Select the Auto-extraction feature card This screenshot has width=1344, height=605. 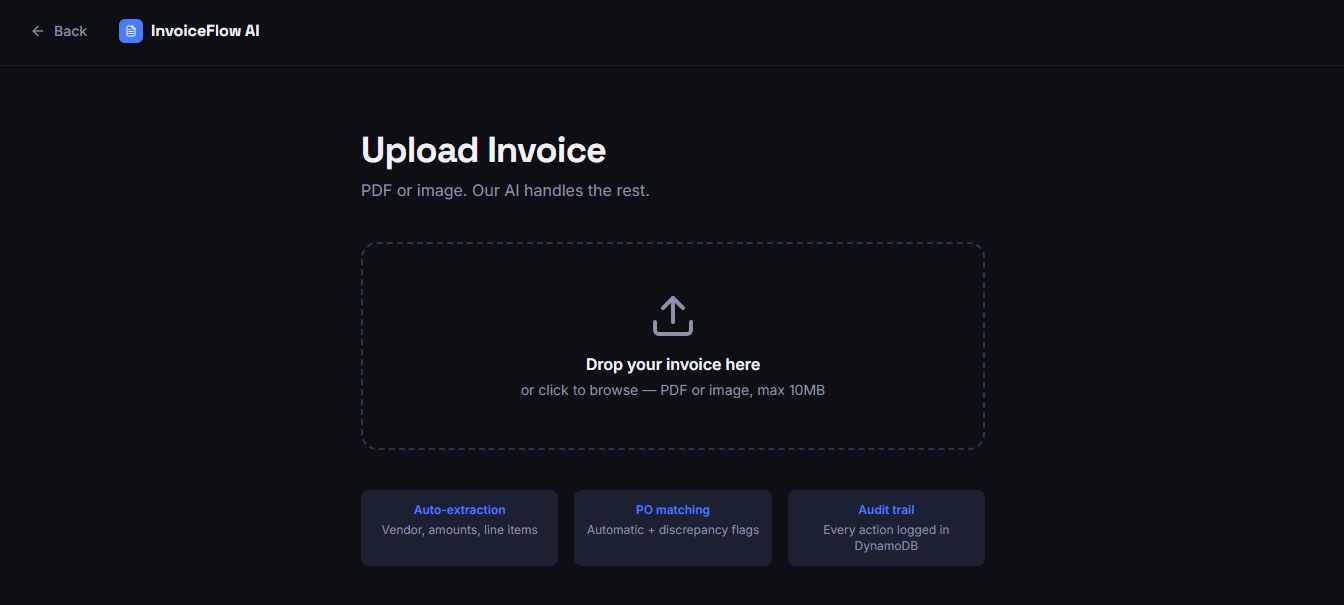pyautogui.click(x=459, y=528)
